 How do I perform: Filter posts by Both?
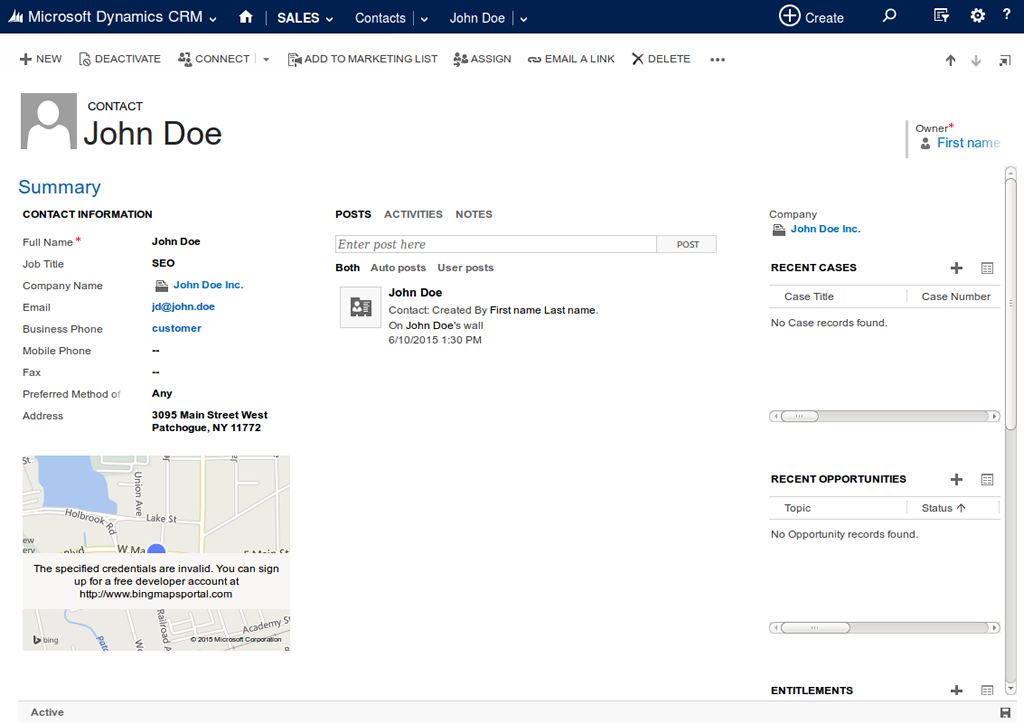click(x=347, y=268)
